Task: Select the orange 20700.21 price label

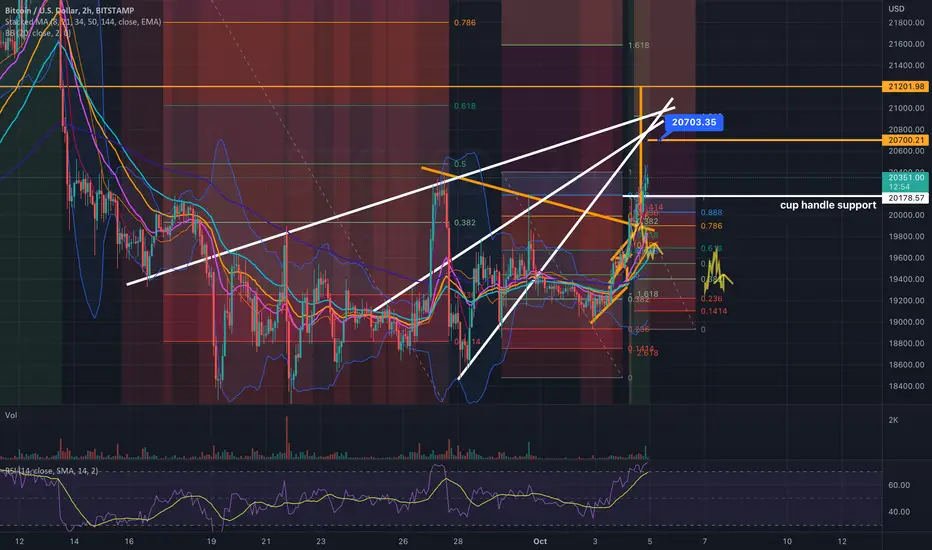Action: [x=906, y=140]
